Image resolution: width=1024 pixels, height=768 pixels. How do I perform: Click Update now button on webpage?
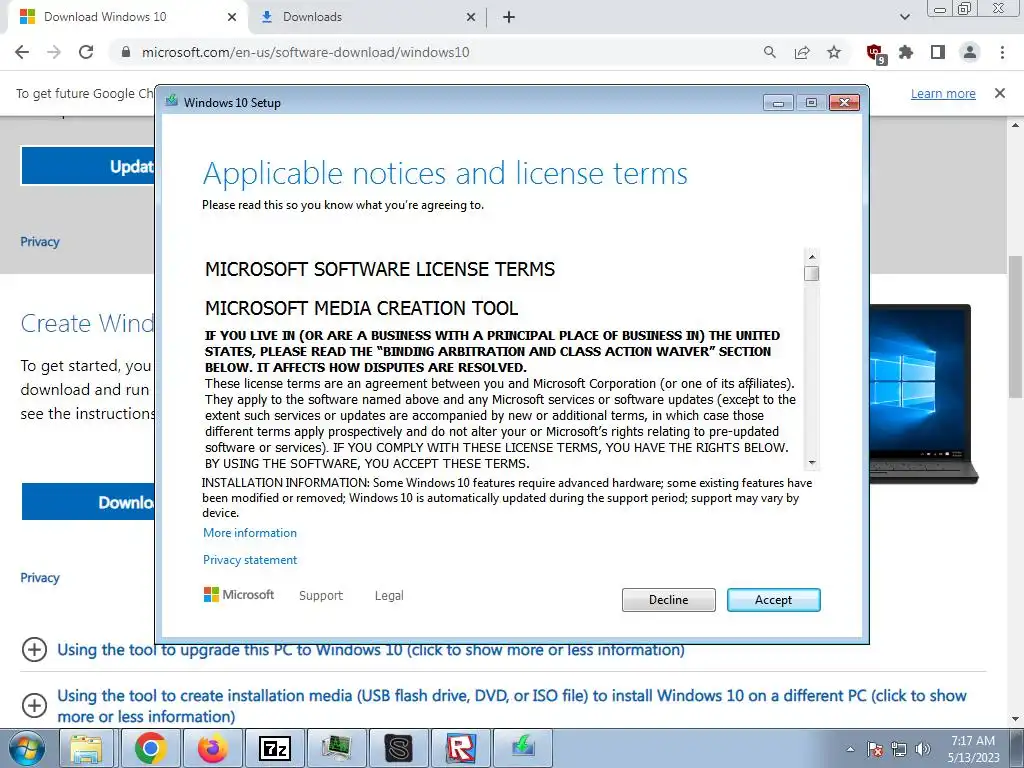click(88, 166)
